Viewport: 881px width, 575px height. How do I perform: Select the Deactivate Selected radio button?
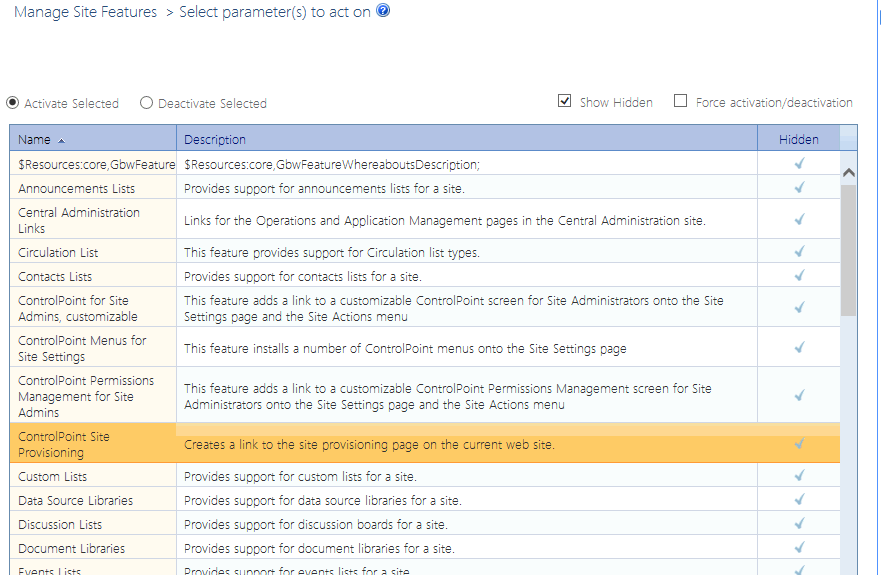[147, 103]
